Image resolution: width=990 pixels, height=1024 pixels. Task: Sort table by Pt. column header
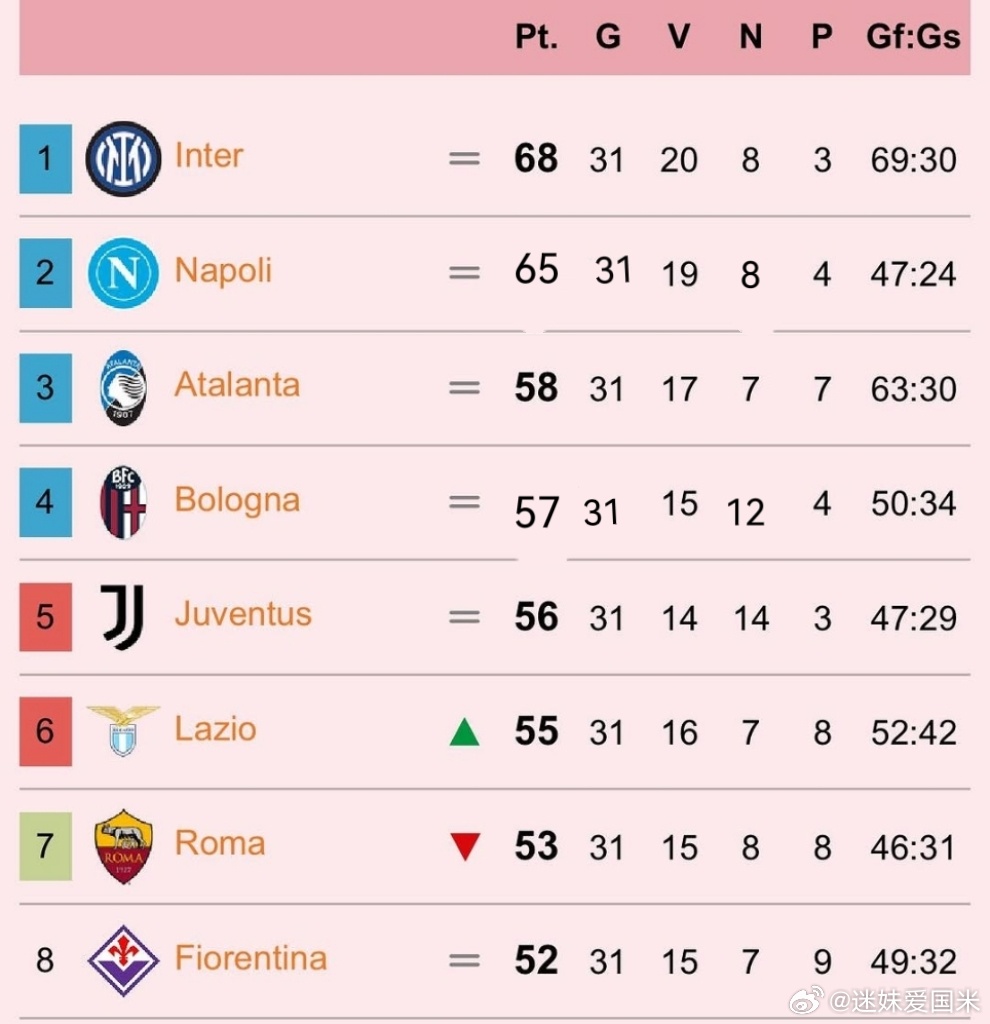pyautogui.click(x=536, y=37)
